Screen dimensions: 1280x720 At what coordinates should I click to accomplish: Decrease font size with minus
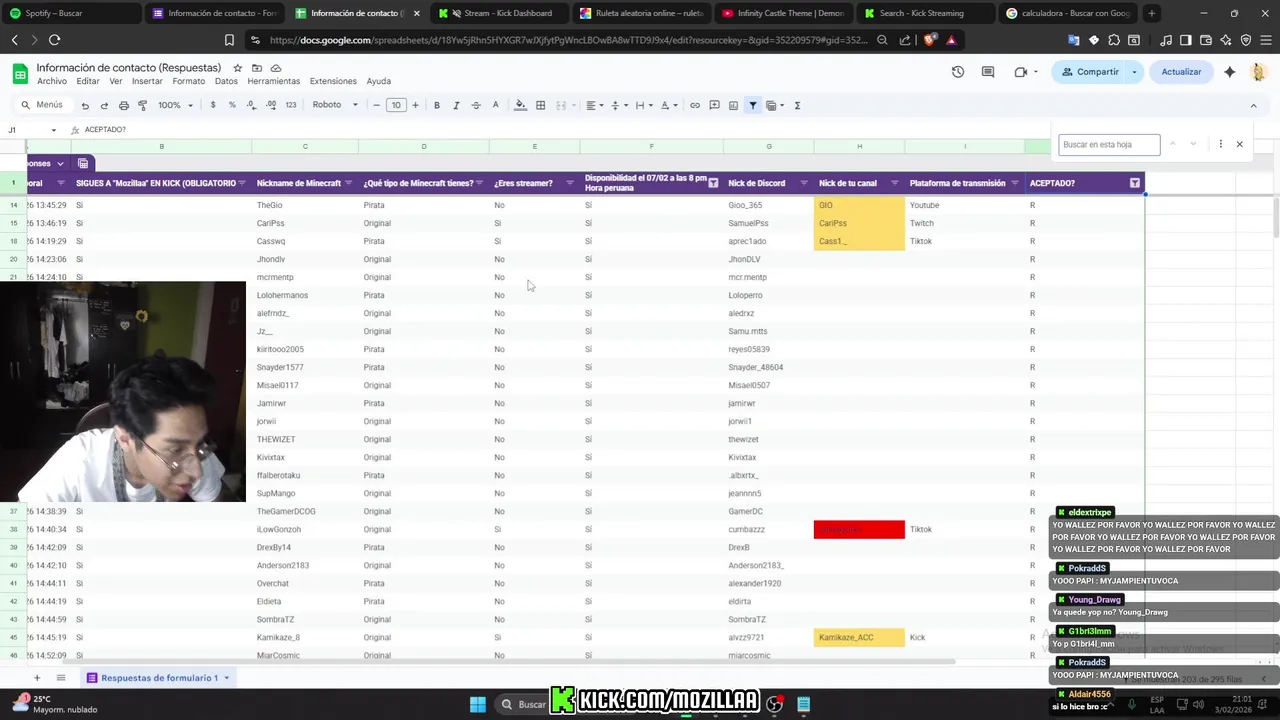[x=377, y=105]
